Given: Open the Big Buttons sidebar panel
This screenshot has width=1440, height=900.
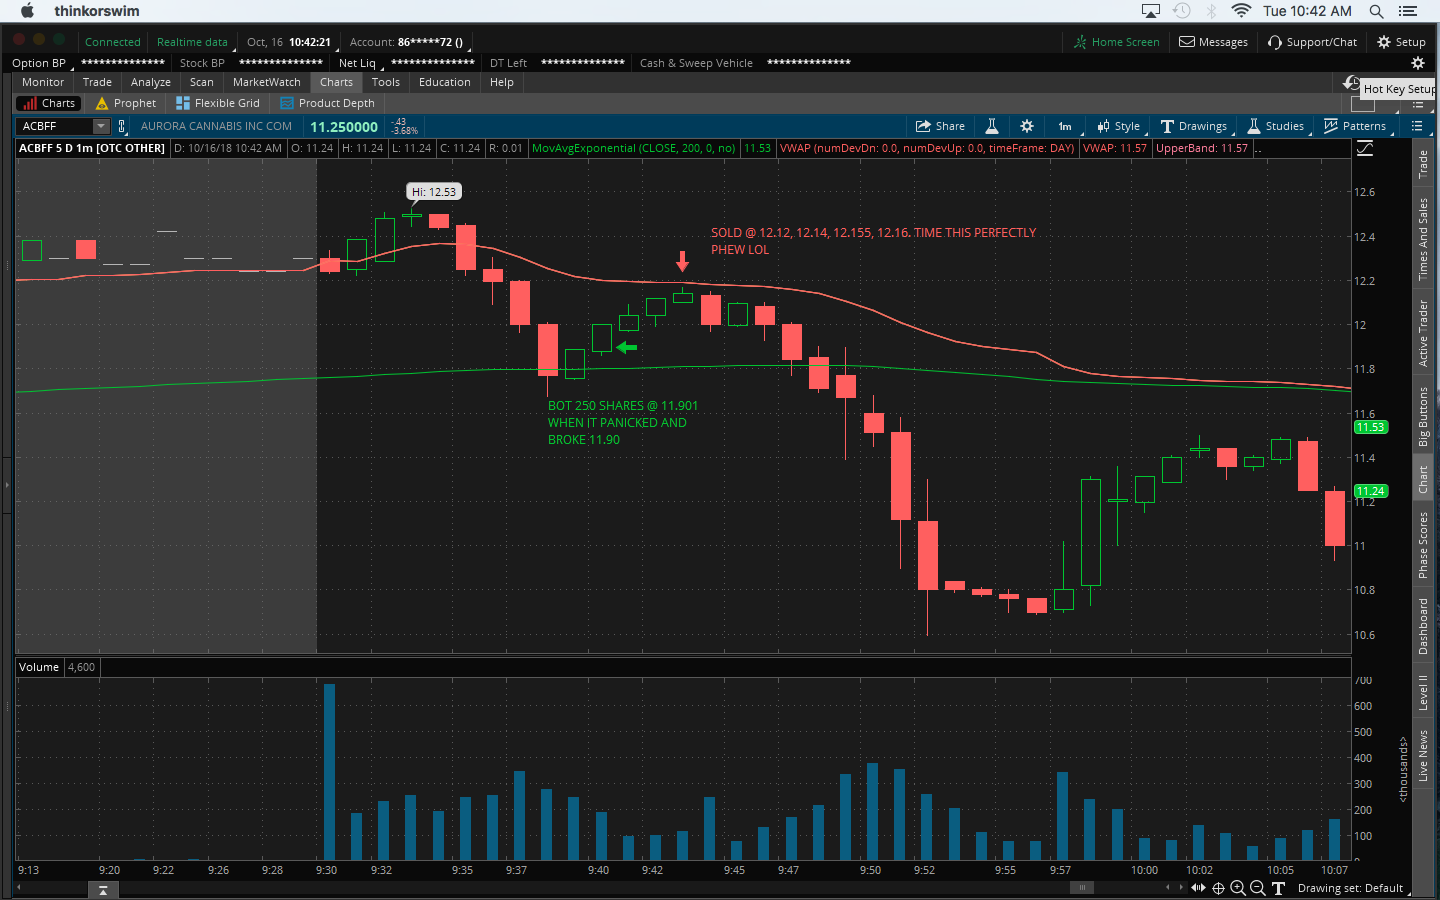Looking at the screenshot, I should click(x=1423, y=416).
